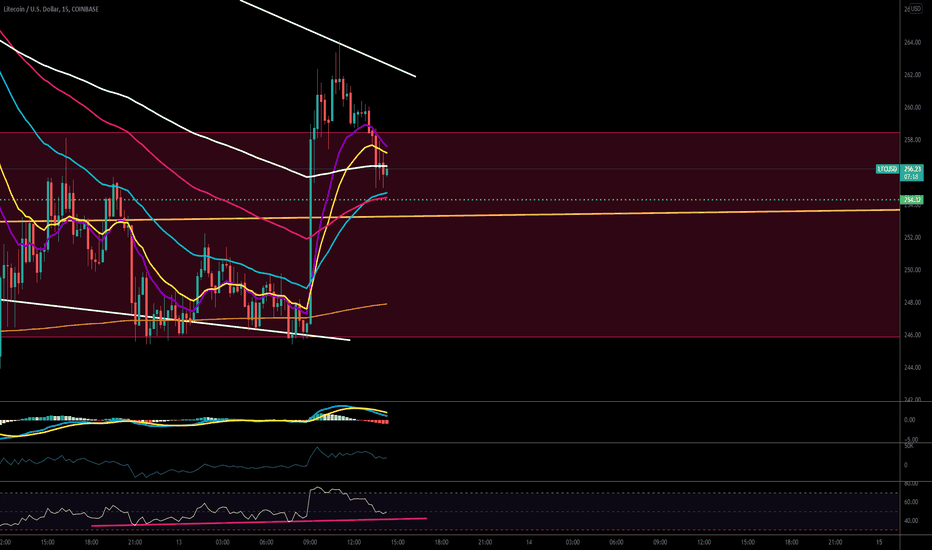Select the LTCUSD symbol label tag
Image resolution: width=932 pixels, height=550 pixels.
pos(887,169)
